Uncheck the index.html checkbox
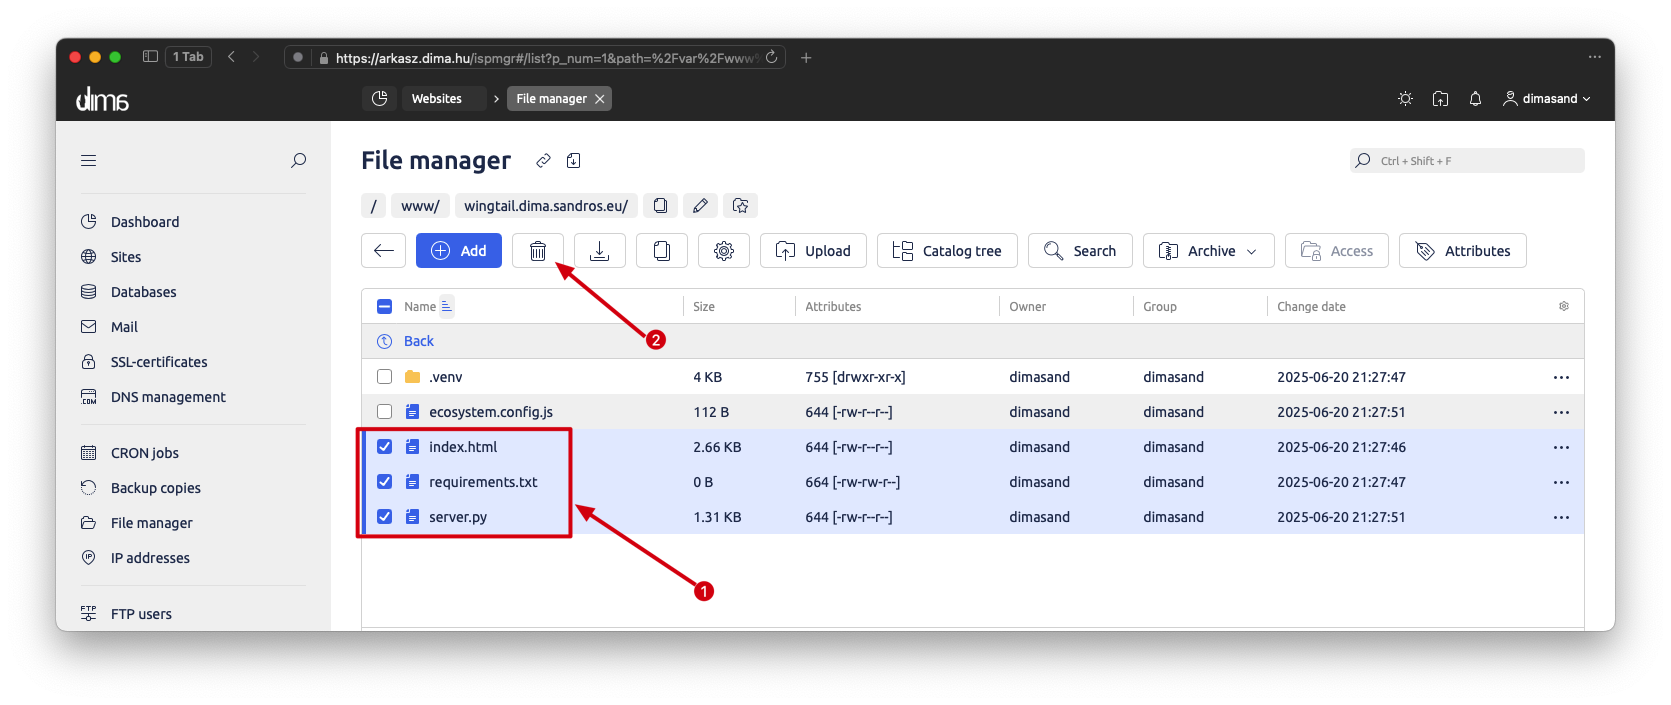Screen dimensions: 1671x705 pyautogui.click(x=384, y=447)
